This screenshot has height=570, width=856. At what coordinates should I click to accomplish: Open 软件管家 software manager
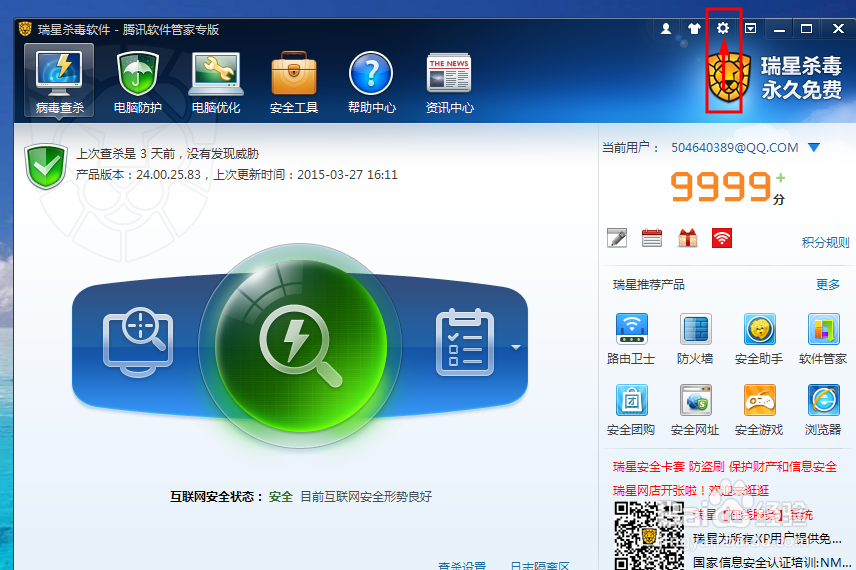click(x=823, y=339)
